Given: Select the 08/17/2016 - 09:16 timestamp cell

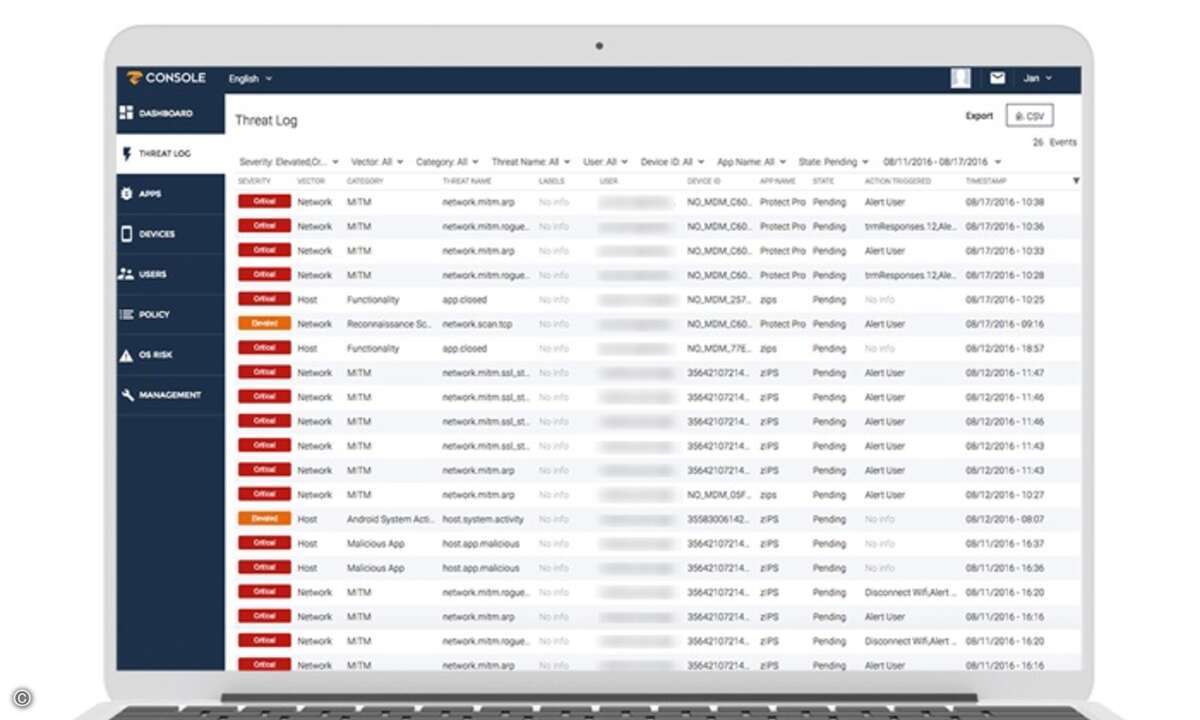Looking at the screenshot, I should (1005, 324).
